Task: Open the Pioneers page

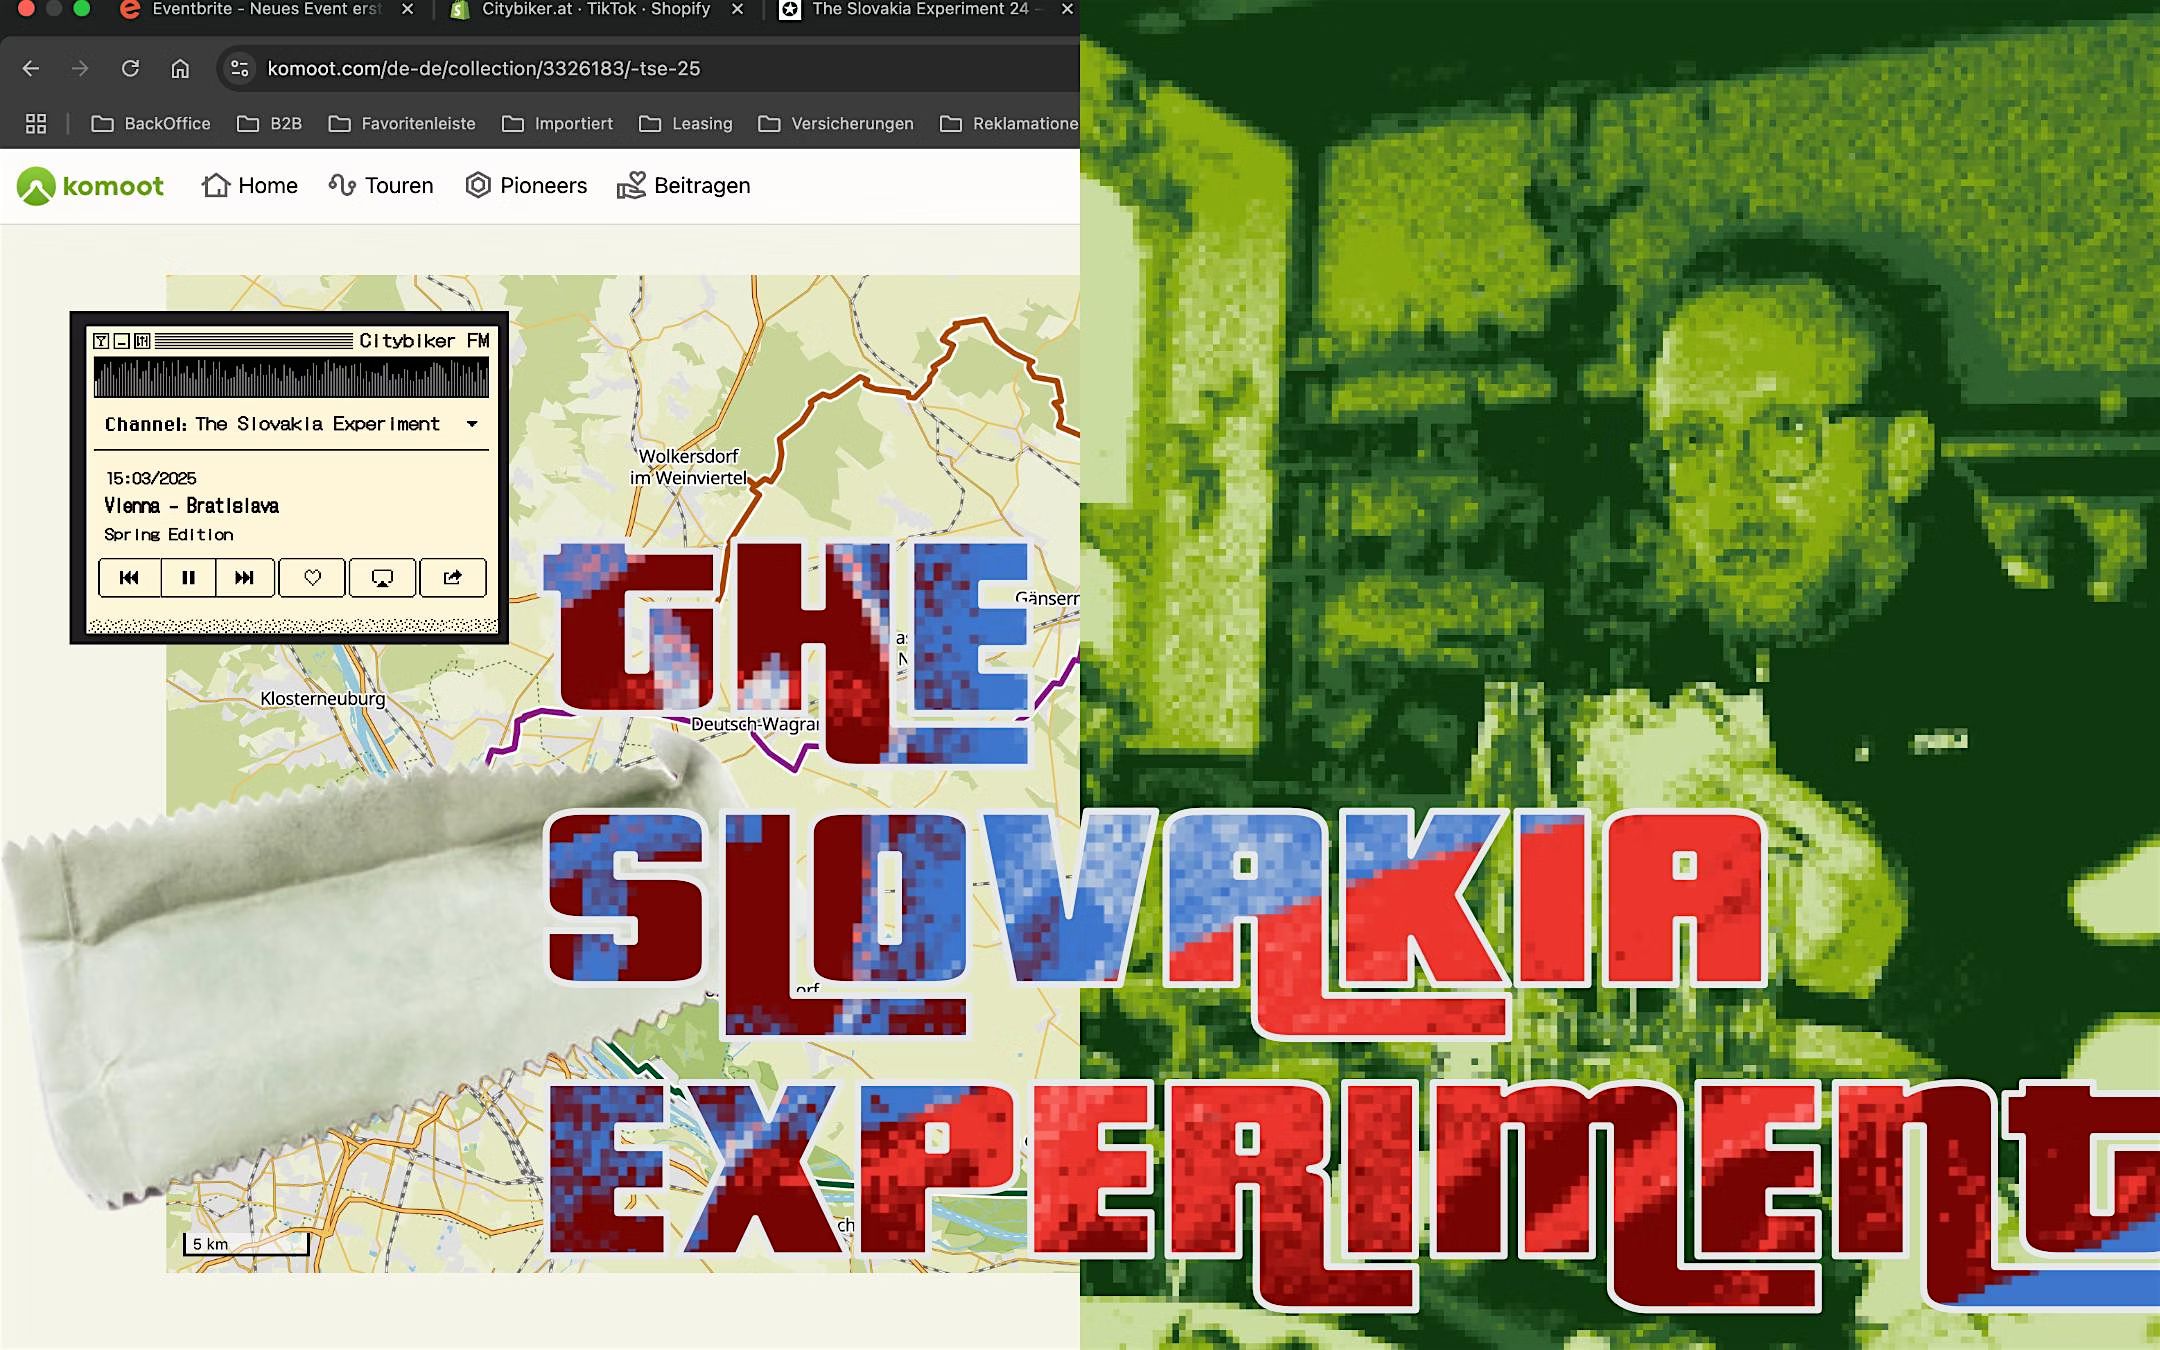Action: point(526,186)
